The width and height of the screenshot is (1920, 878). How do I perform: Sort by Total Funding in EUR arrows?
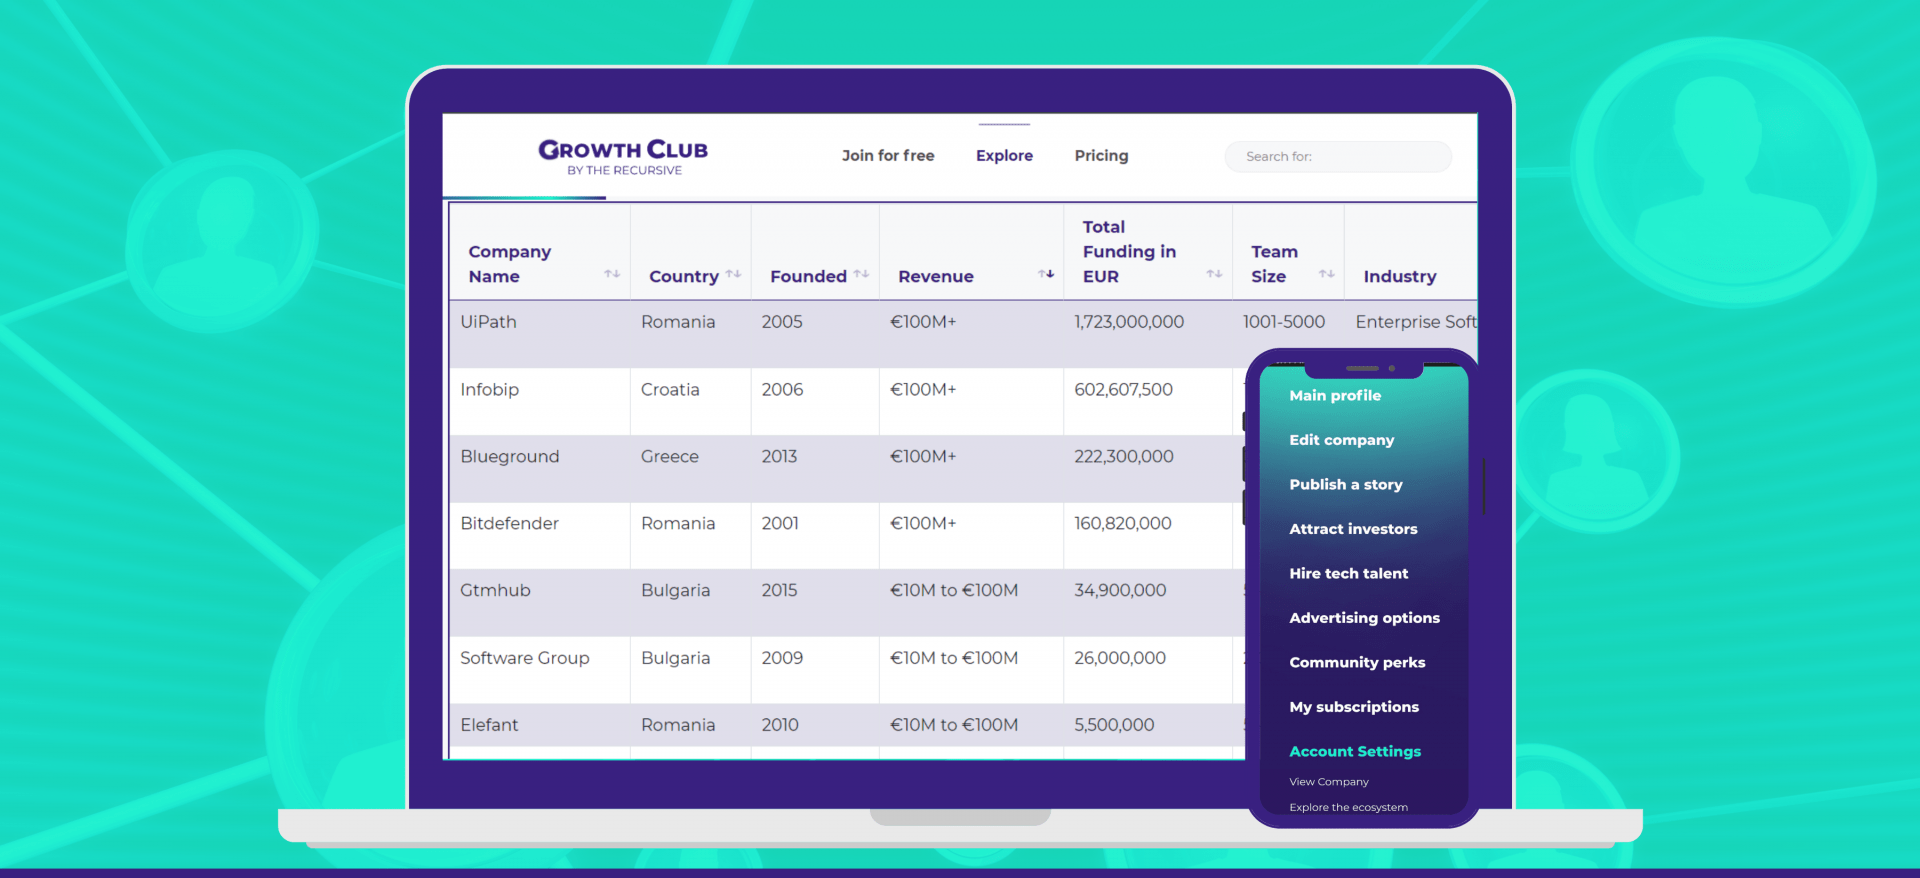pos(1214,274)
